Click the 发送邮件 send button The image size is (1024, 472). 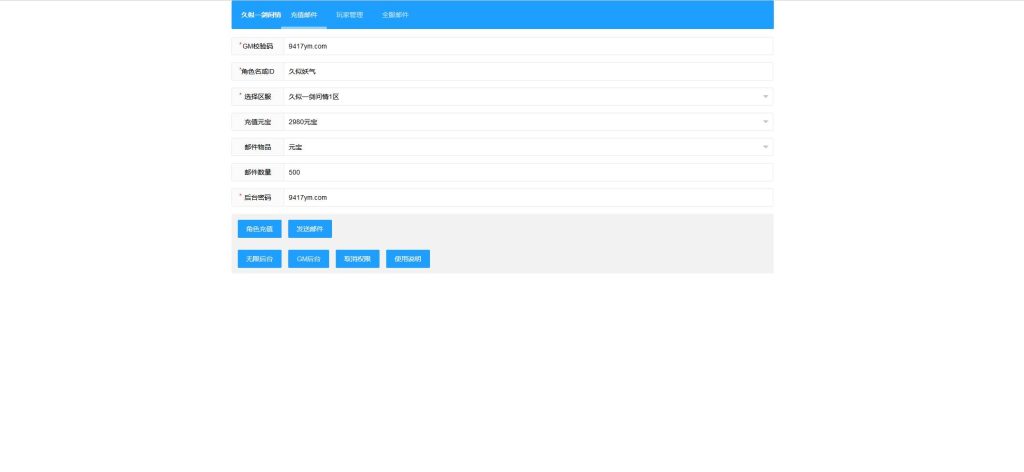[x=310, y=229]
